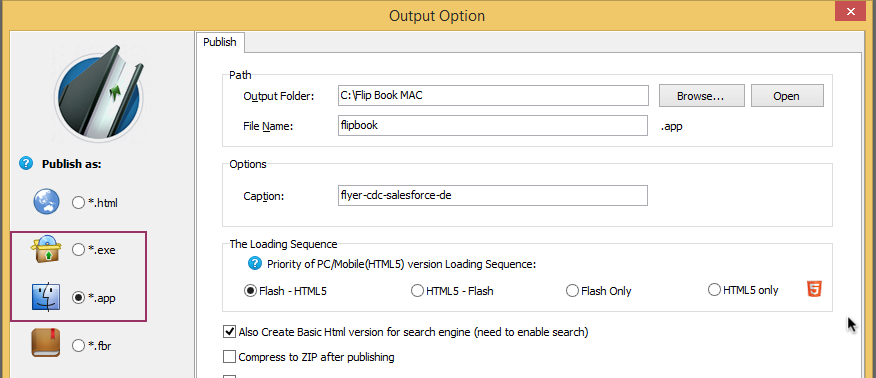The width and height of the screenshot is (876, 378).
Task: Click the orange HTML5 shield logo
Action: pos(814,289)
